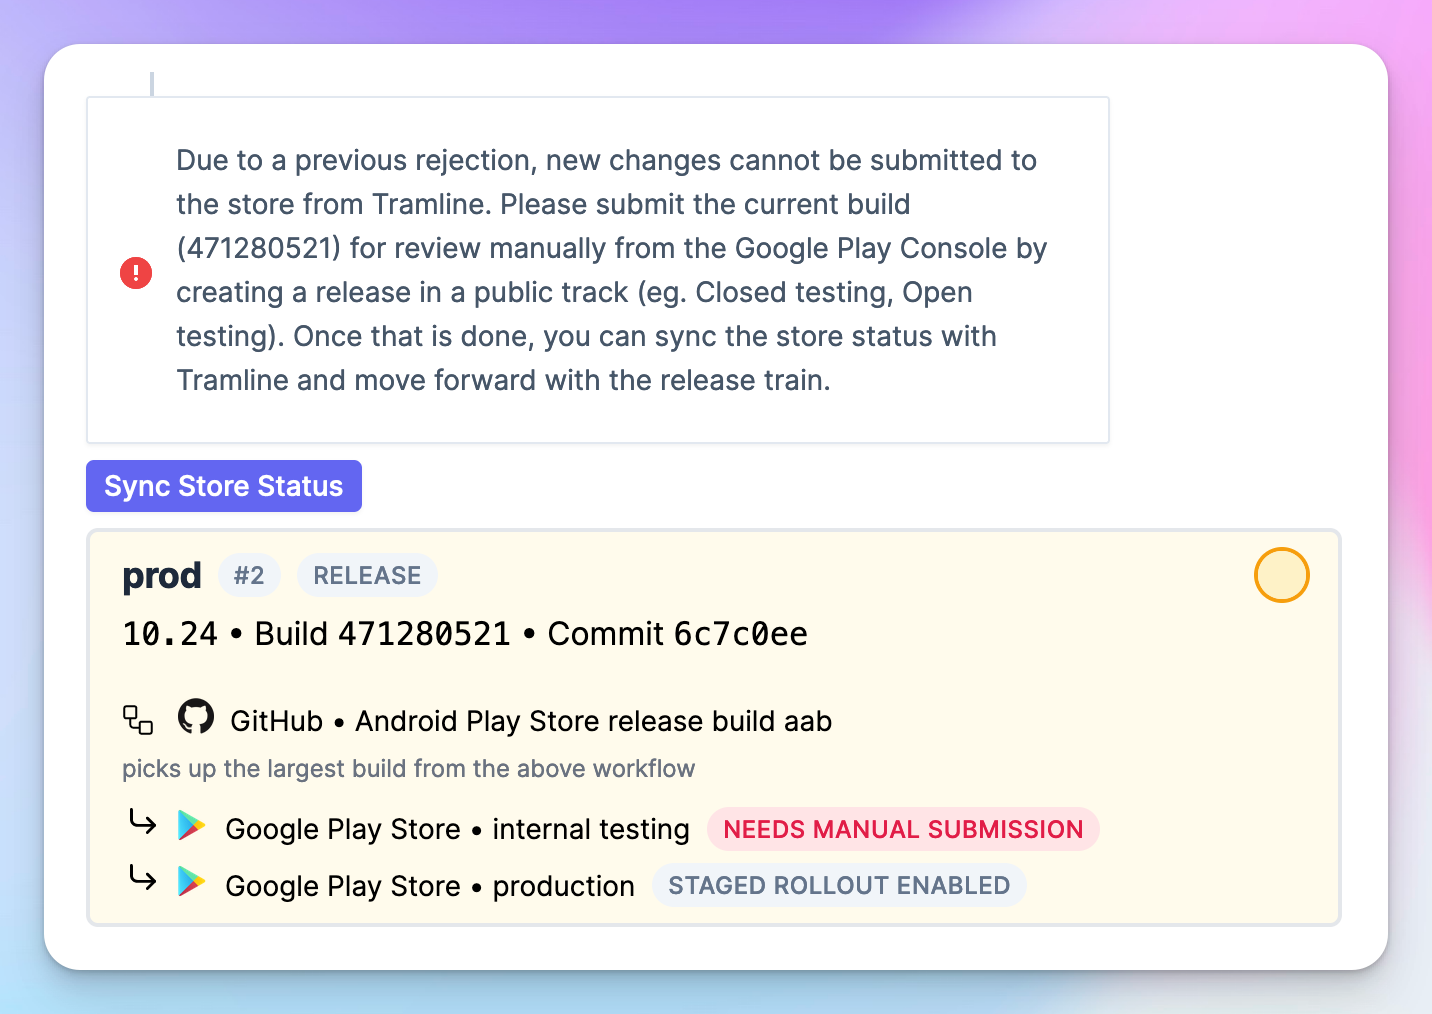This screenshot has height=1014, width=1432.
Task: Click the yellow status circle indicator
Action: click(x=1282, y=575)
